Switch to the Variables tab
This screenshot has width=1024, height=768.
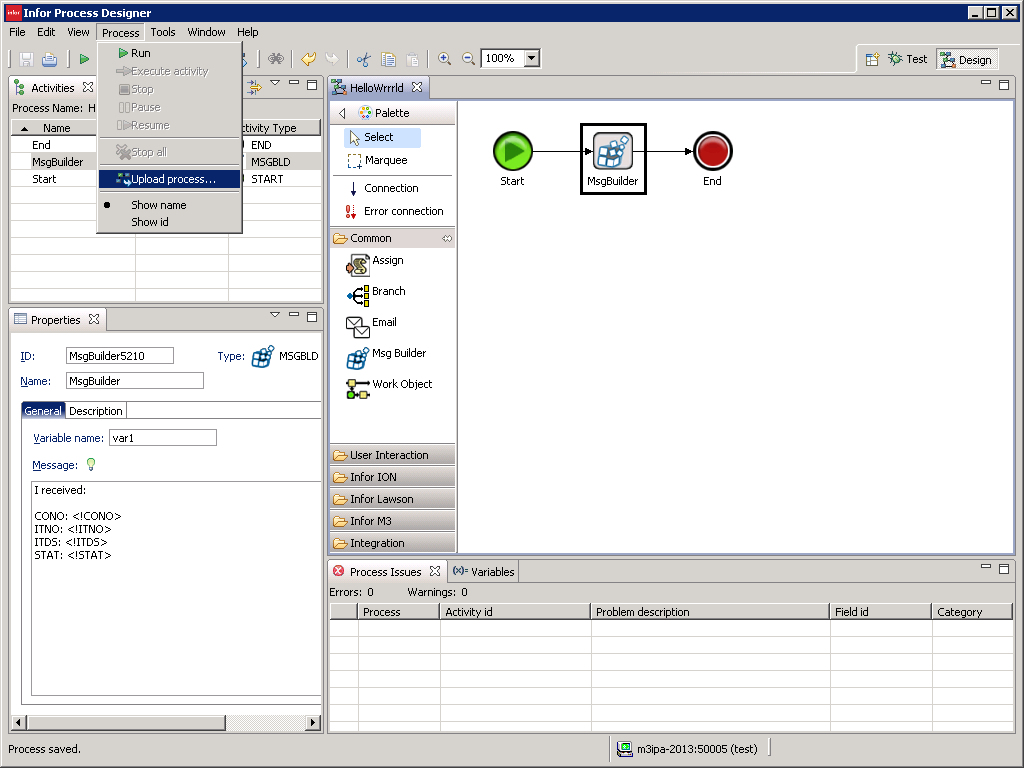[484, 572]
